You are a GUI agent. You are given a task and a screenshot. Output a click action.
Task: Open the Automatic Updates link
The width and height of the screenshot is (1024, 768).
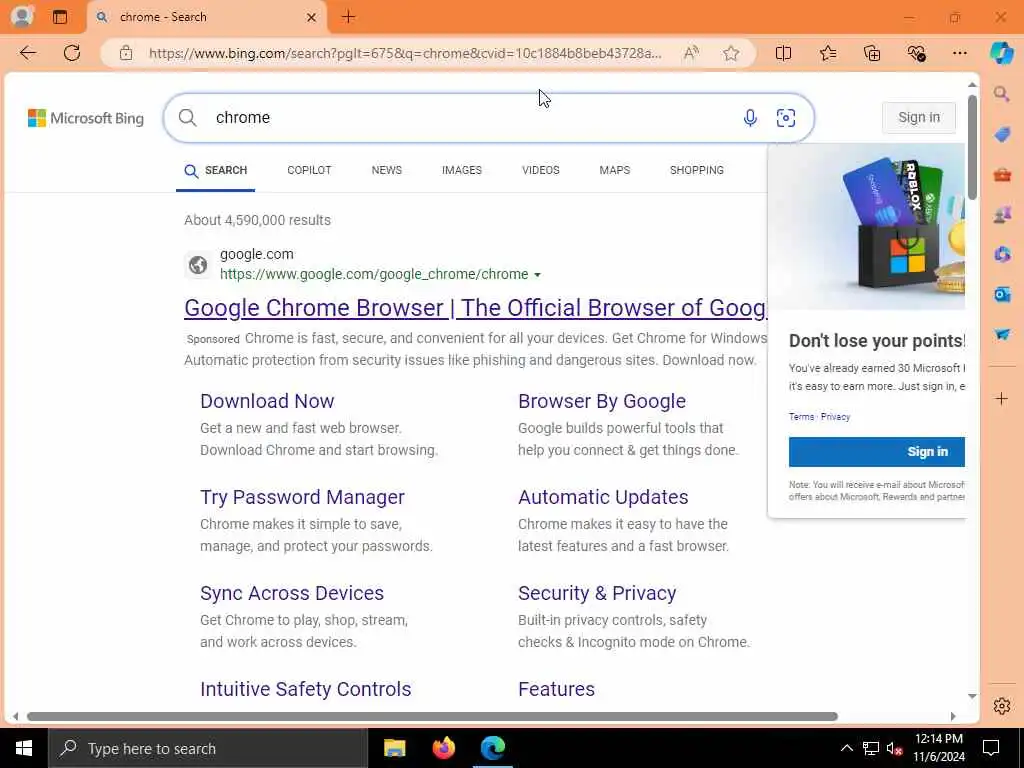click(603, 497)
